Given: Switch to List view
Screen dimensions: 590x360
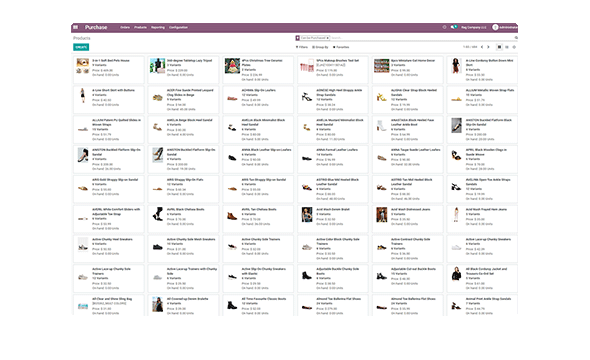Looking at the screenshot, I should tap(507, 47).
